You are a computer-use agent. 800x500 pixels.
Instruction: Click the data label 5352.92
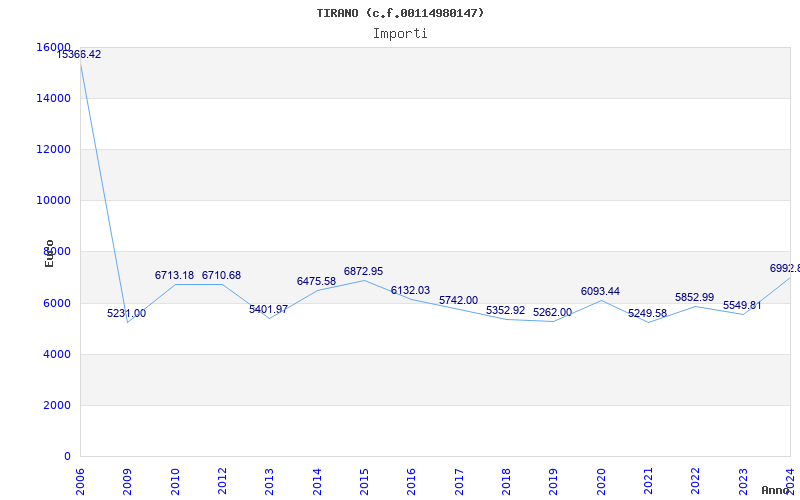tap(505, 310)
